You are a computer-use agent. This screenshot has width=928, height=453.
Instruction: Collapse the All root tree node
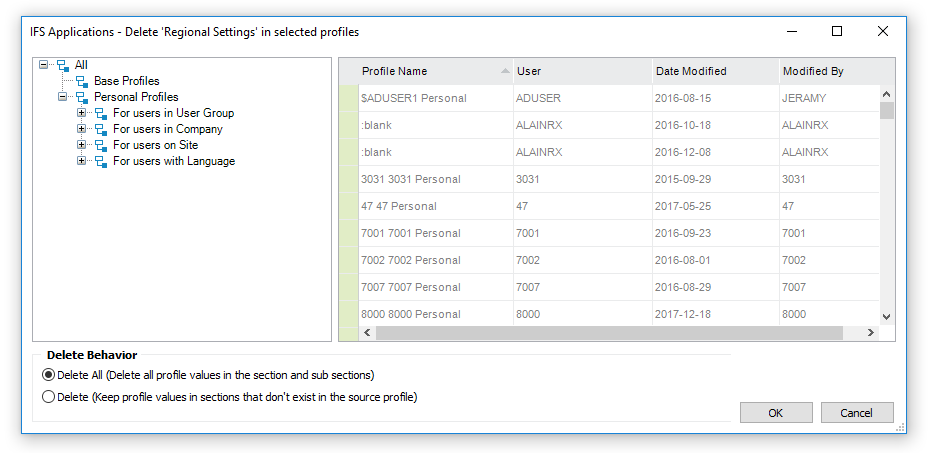coord(43,65)
